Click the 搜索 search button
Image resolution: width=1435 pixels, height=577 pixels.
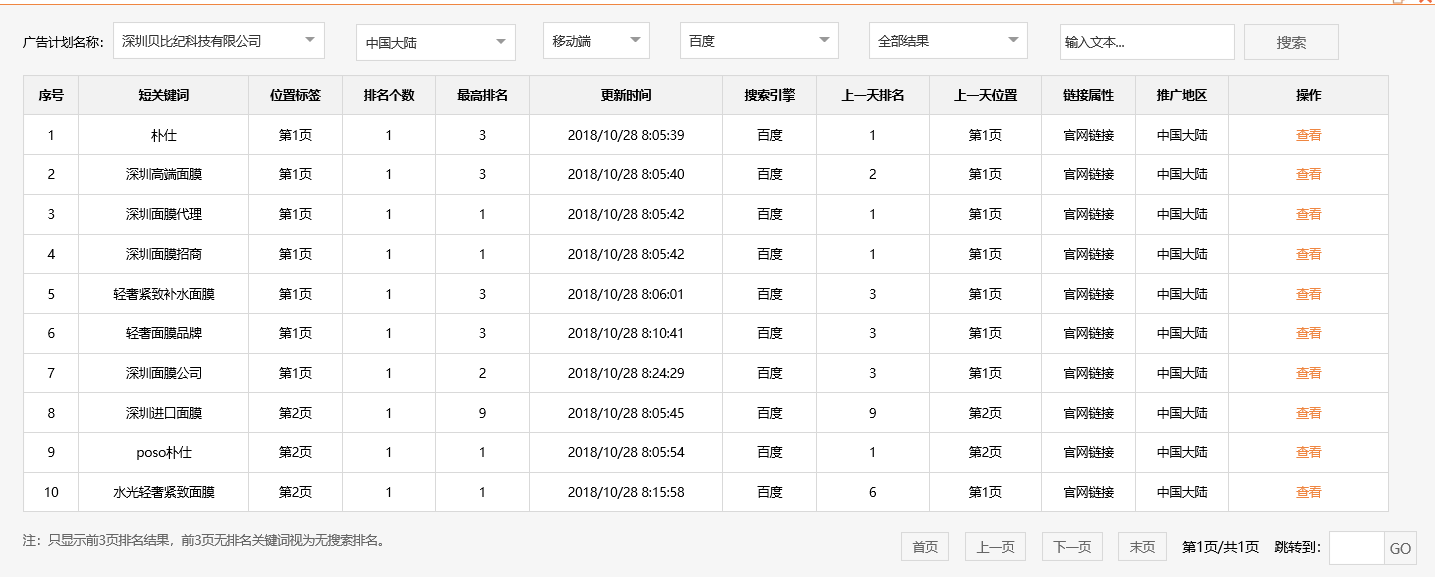pos(1290,41)
